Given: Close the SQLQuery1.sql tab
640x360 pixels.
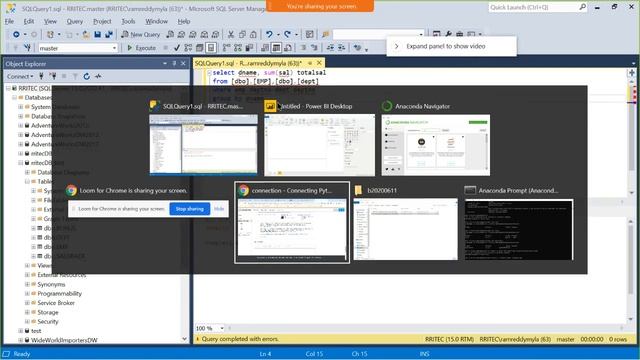Looking at the screenshot, I should coord(319,63).
